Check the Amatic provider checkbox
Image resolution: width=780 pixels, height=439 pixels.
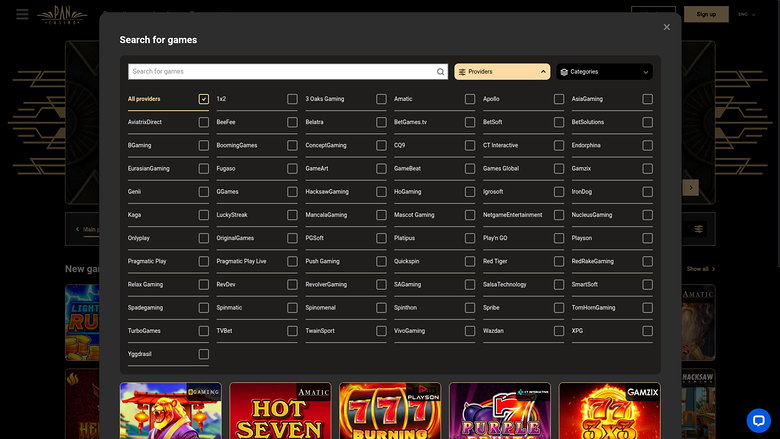(470, 99)
